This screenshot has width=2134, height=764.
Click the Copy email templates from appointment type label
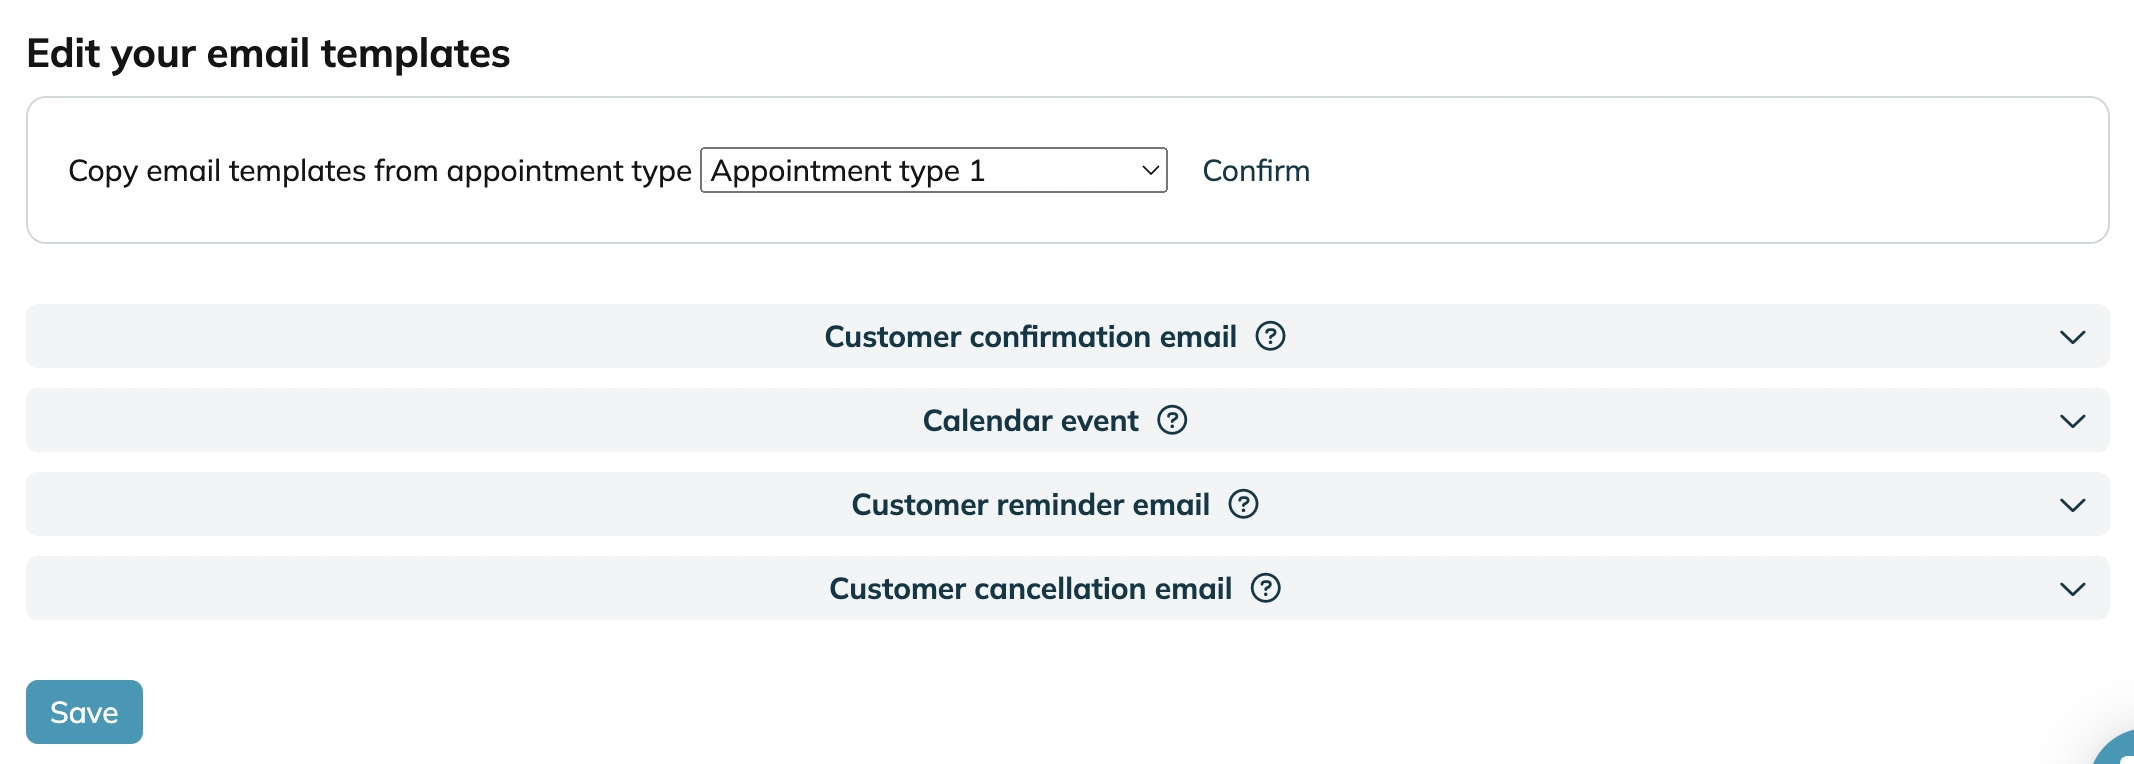[x=380, y=171]
